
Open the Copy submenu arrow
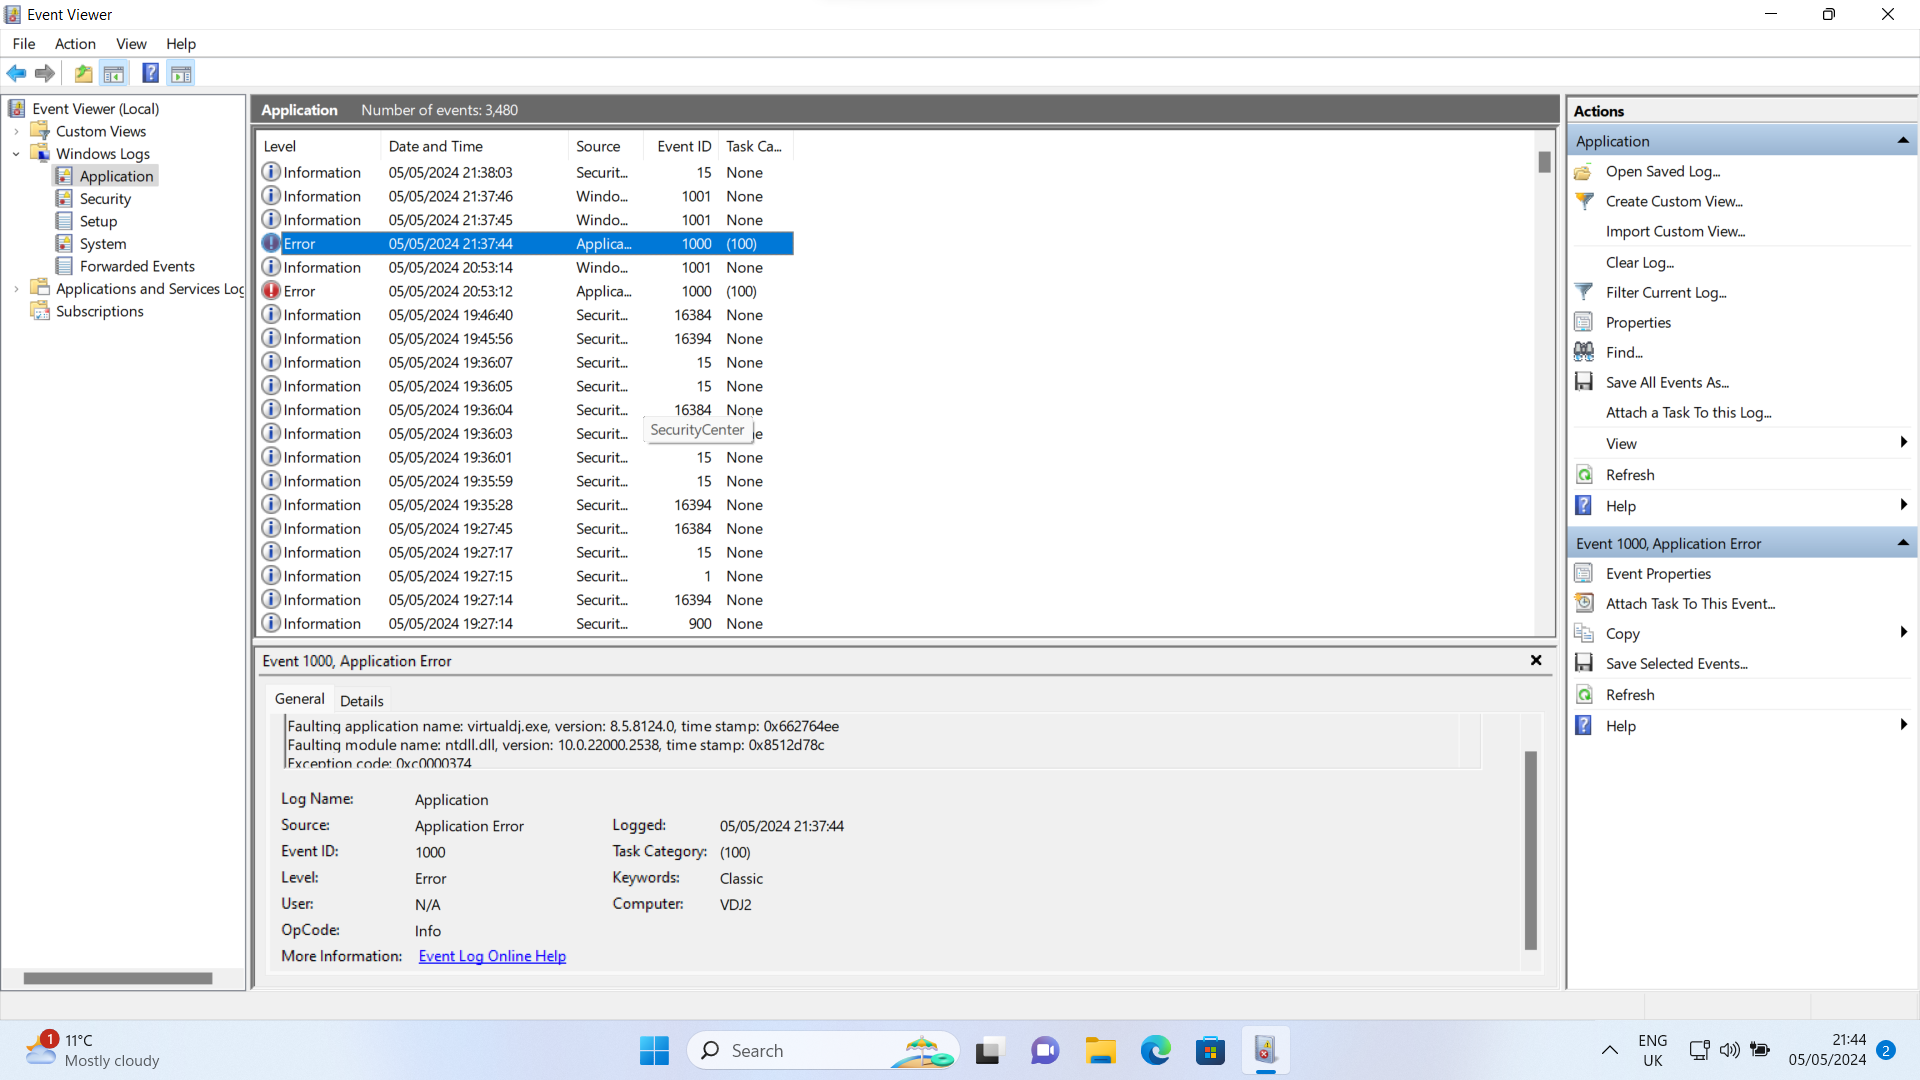coord(1902,633)
